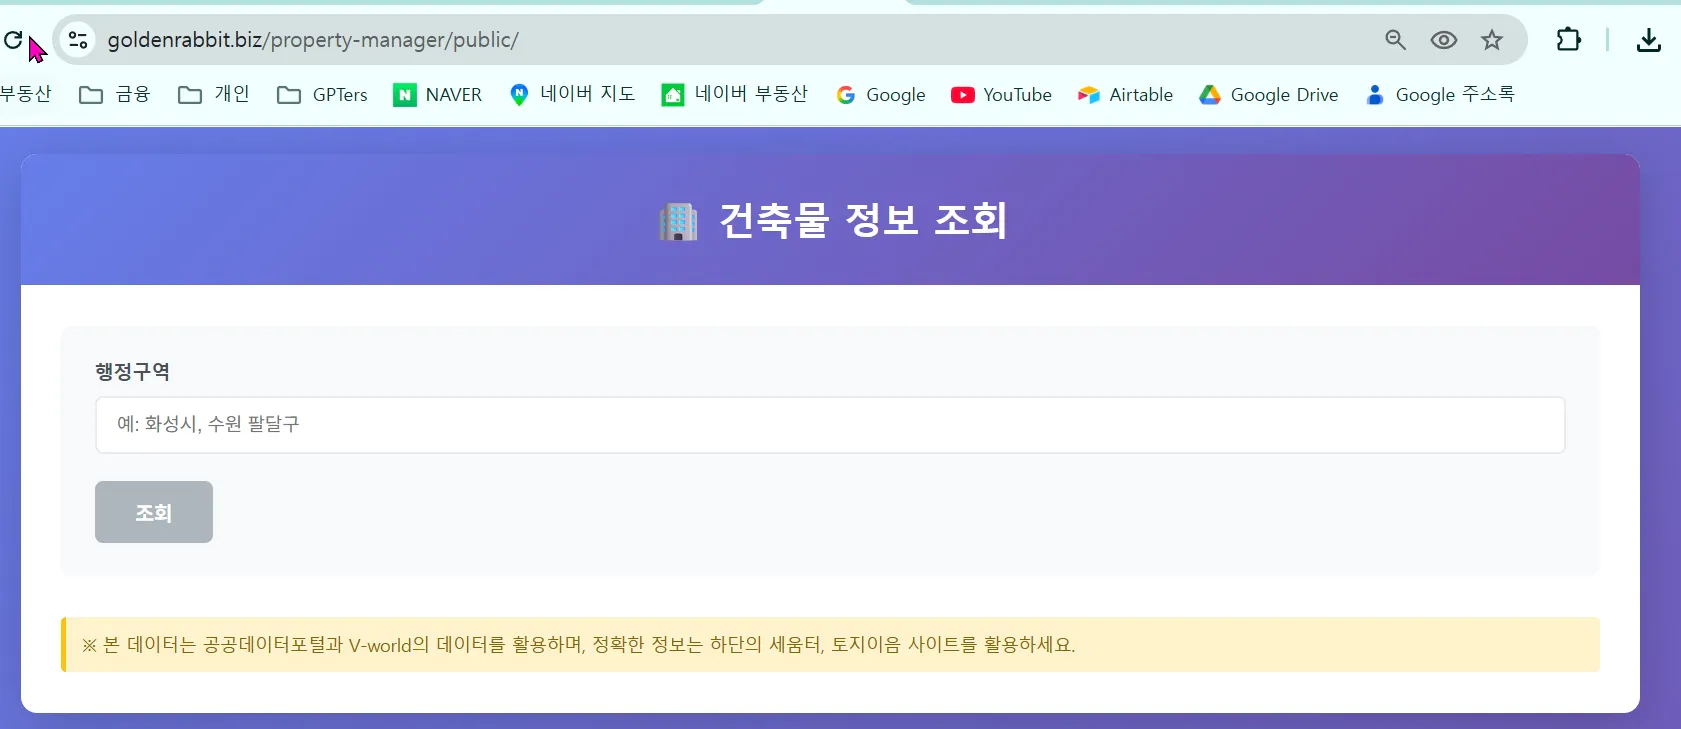This screenshot has height=729, width=1681.
Task: Open the Google bookmark
Action: 881,94
